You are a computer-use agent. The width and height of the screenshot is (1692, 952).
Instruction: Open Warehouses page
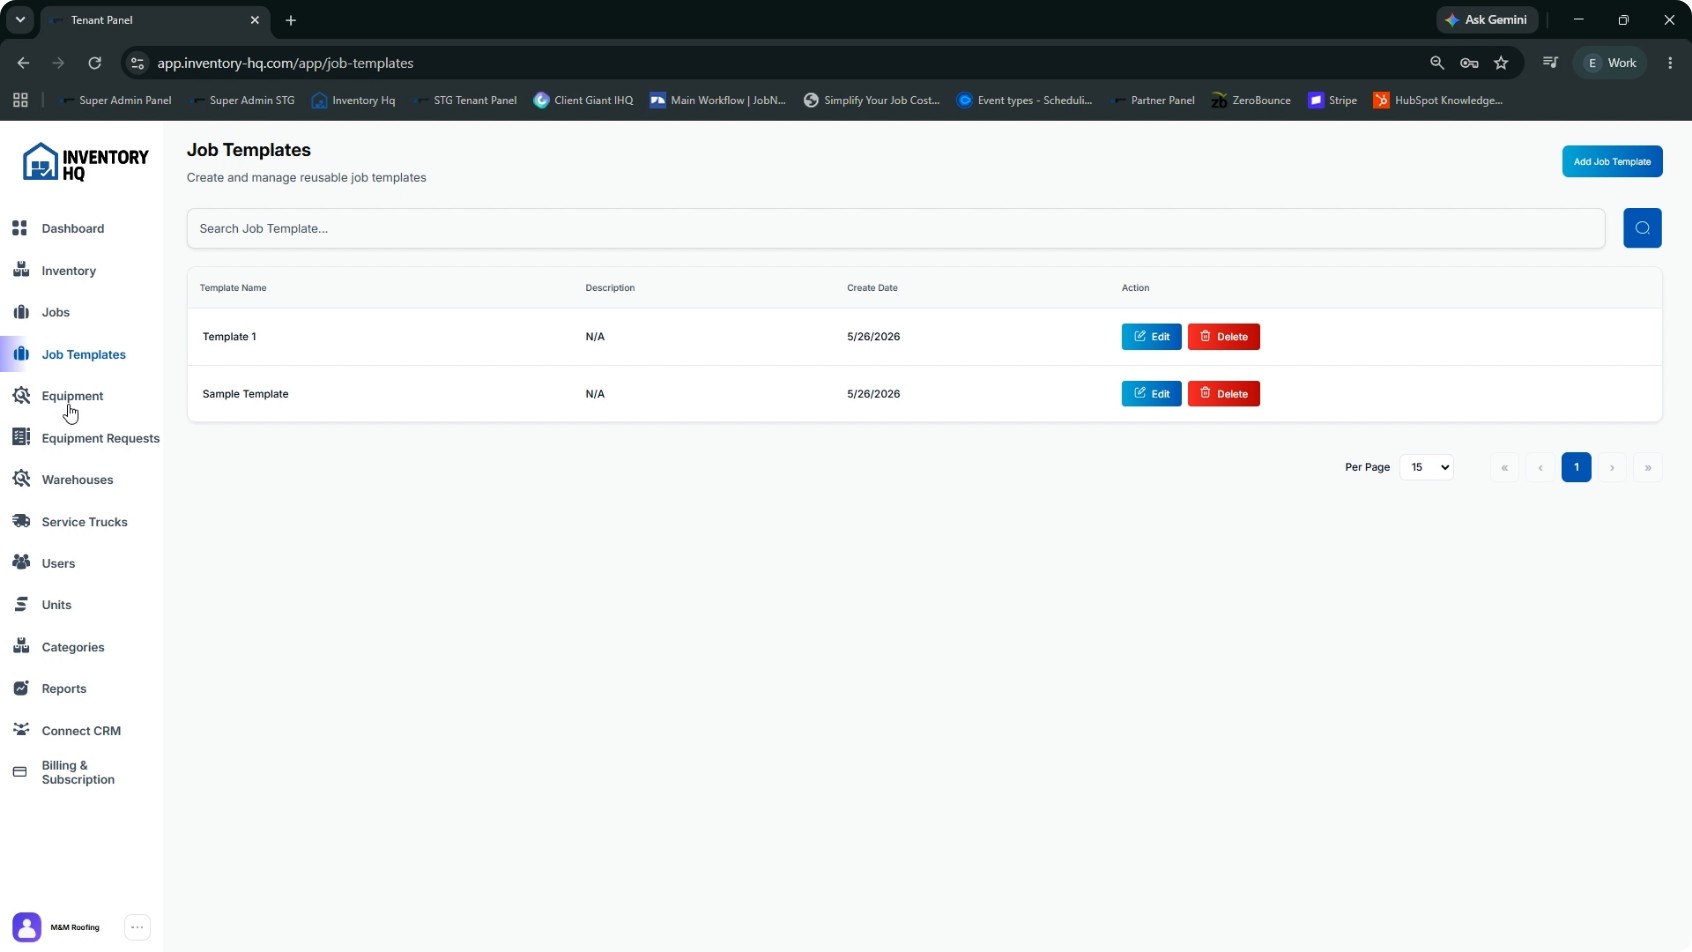pos(77,480)
